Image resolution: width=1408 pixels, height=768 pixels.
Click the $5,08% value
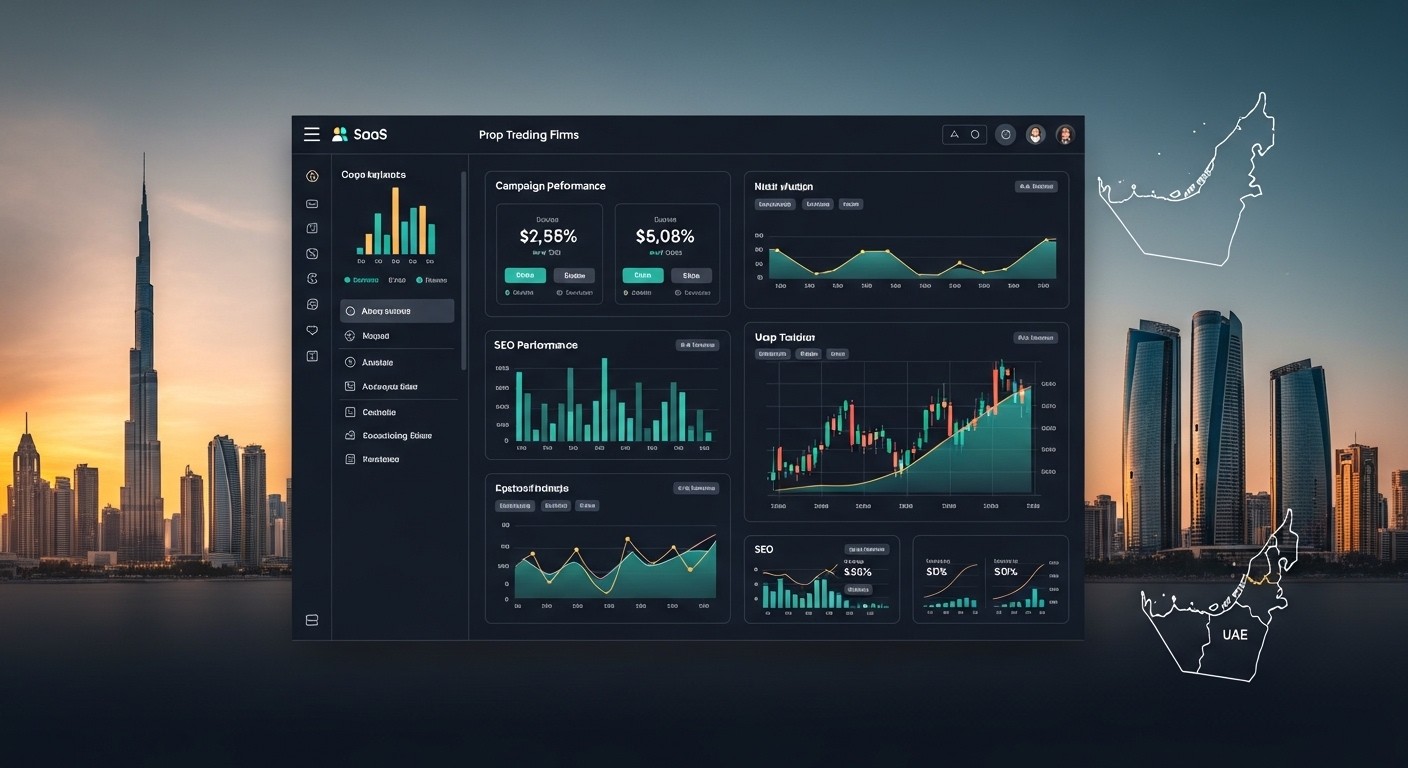pyautogui.click(x=665, y=237)
